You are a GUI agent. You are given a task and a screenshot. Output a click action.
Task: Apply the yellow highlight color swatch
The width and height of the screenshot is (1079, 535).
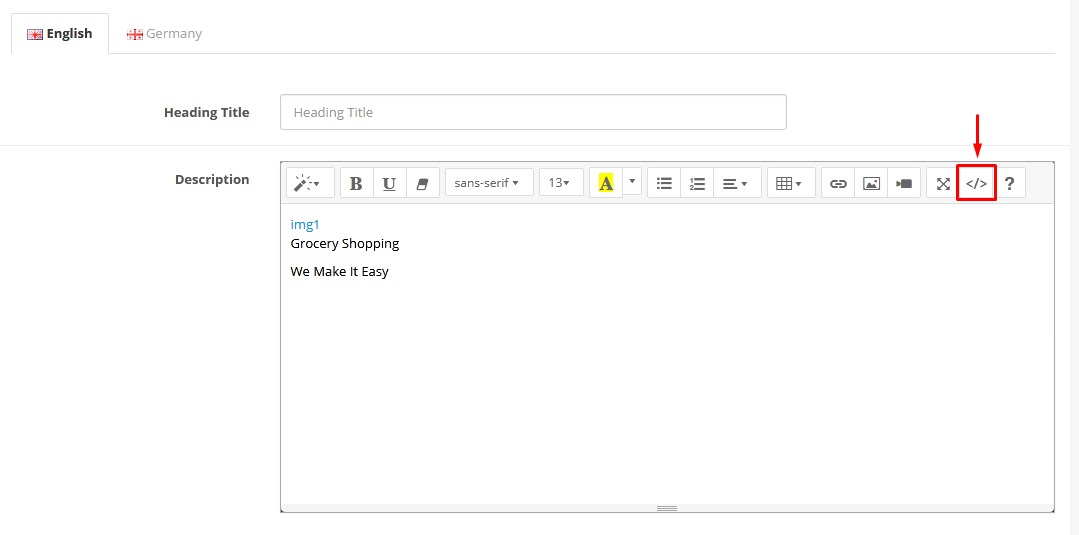click(606, 183)
